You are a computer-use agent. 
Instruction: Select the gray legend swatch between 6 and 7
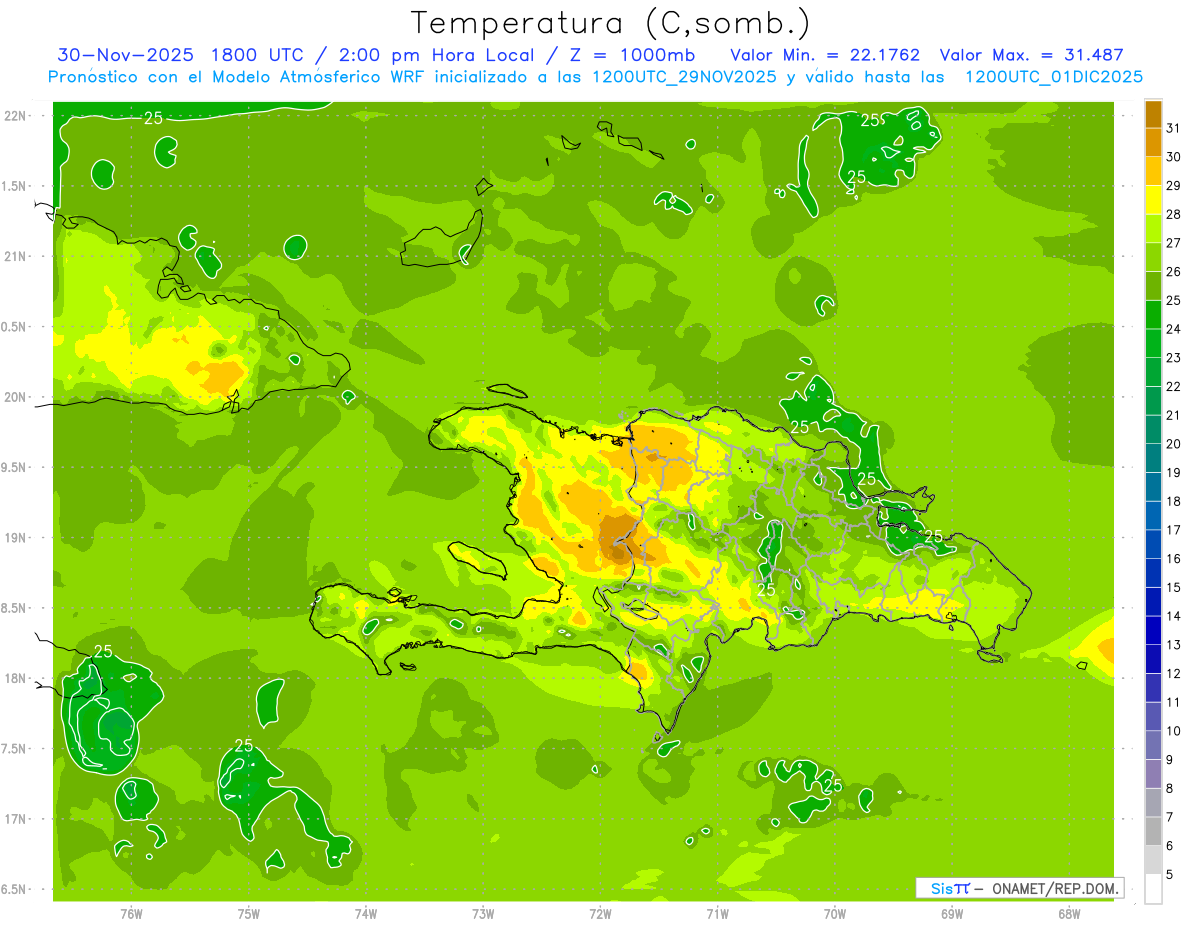(x=1153, y=831)
